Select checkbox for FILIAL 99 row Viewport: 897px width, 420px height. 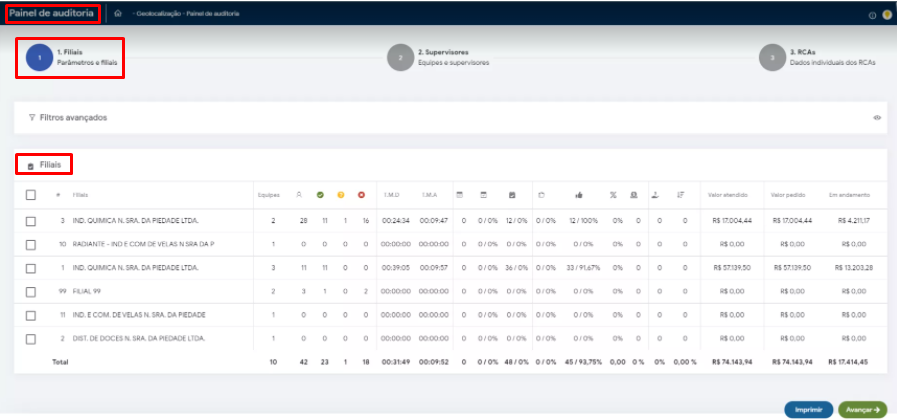click(31, 291)
